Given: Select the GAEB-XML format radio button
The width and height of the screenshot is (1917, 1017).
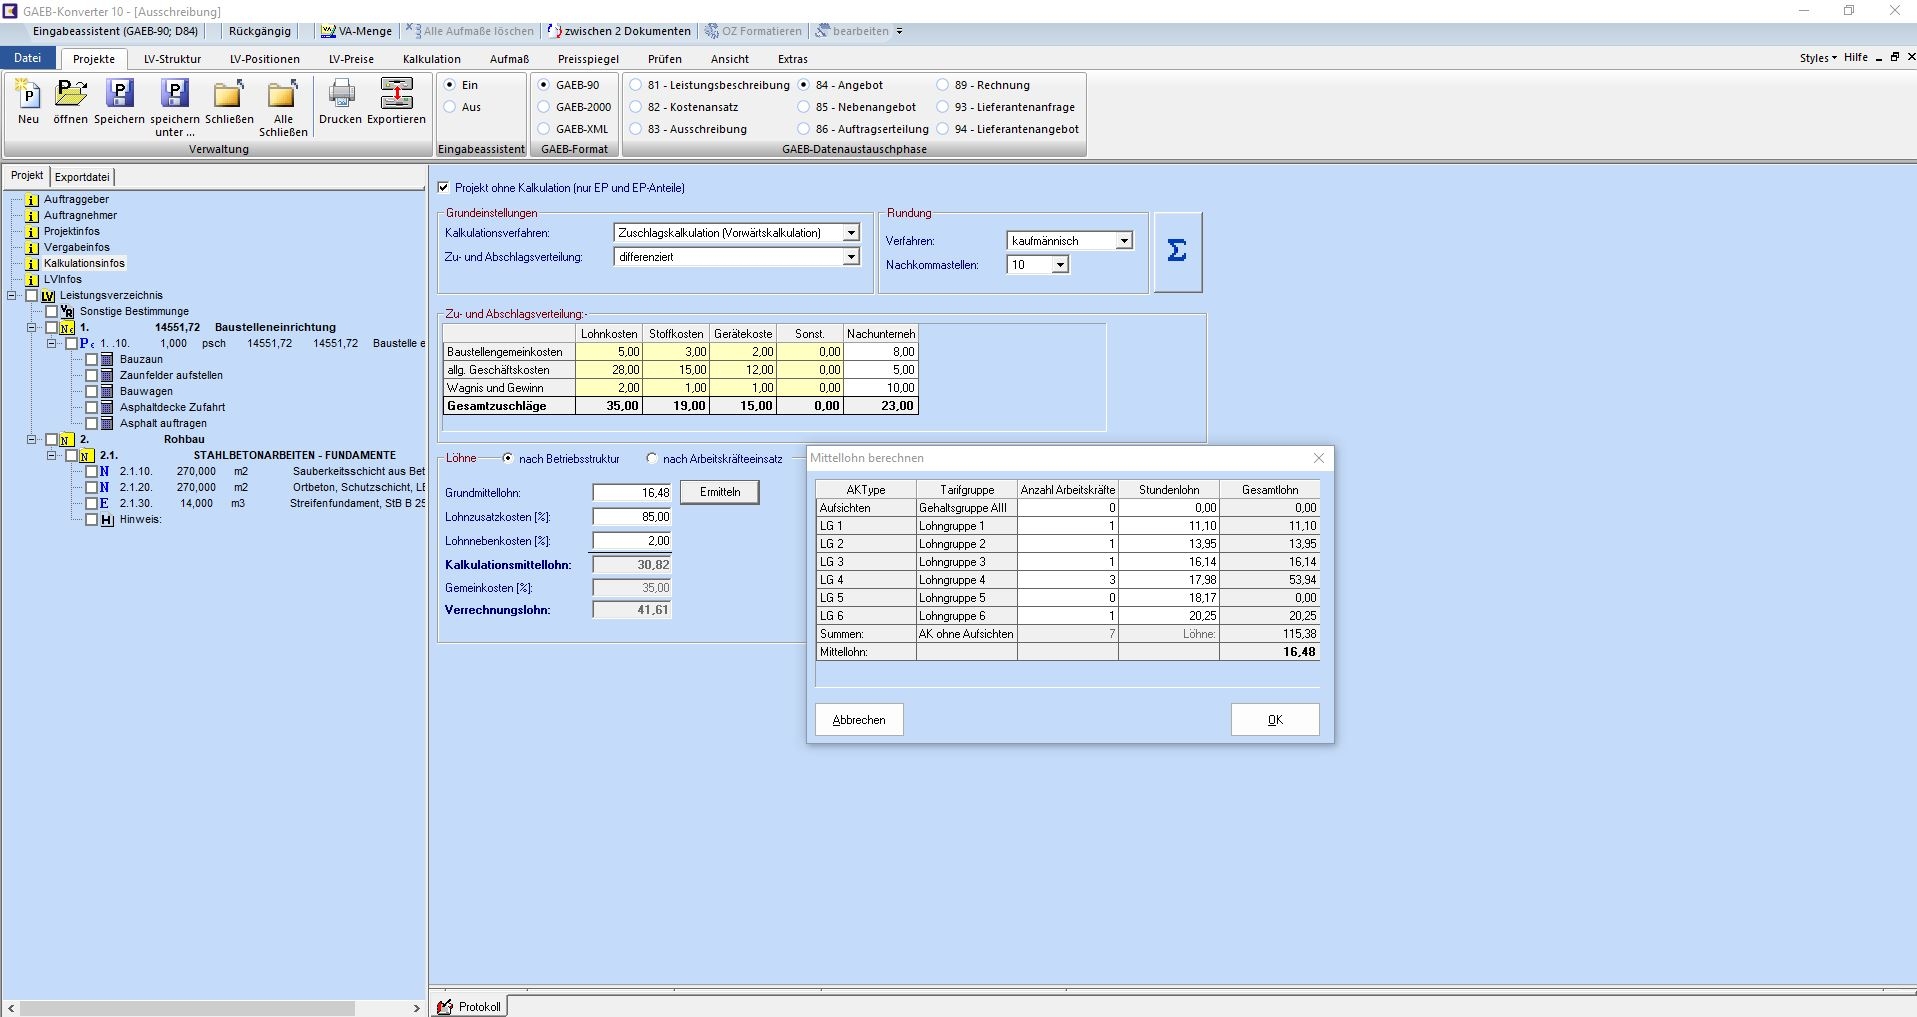Looking at the screenshot, I should point(544,129).
